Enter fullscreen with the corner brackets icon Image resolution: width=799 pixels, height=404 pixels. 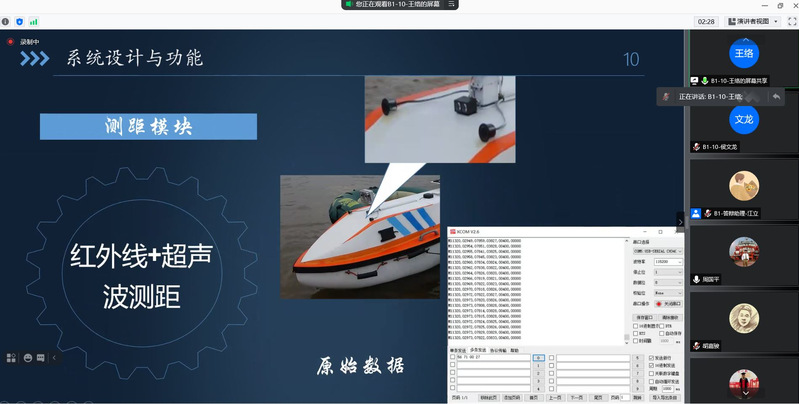(792, 21)
